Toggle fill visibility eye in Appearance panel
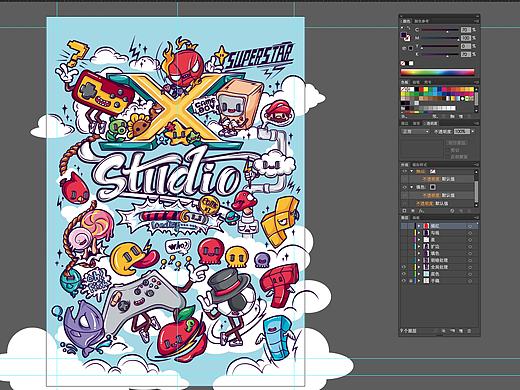This screenshot has height=390, width=520. point(404,187)
